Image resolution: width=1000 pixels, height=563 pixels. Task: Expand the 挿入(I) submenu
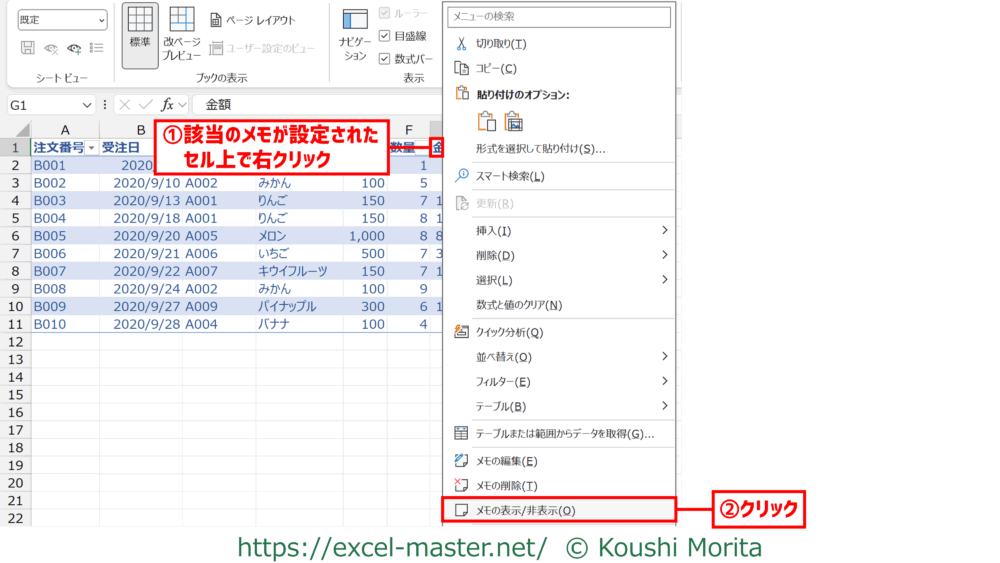pos(560,231)
